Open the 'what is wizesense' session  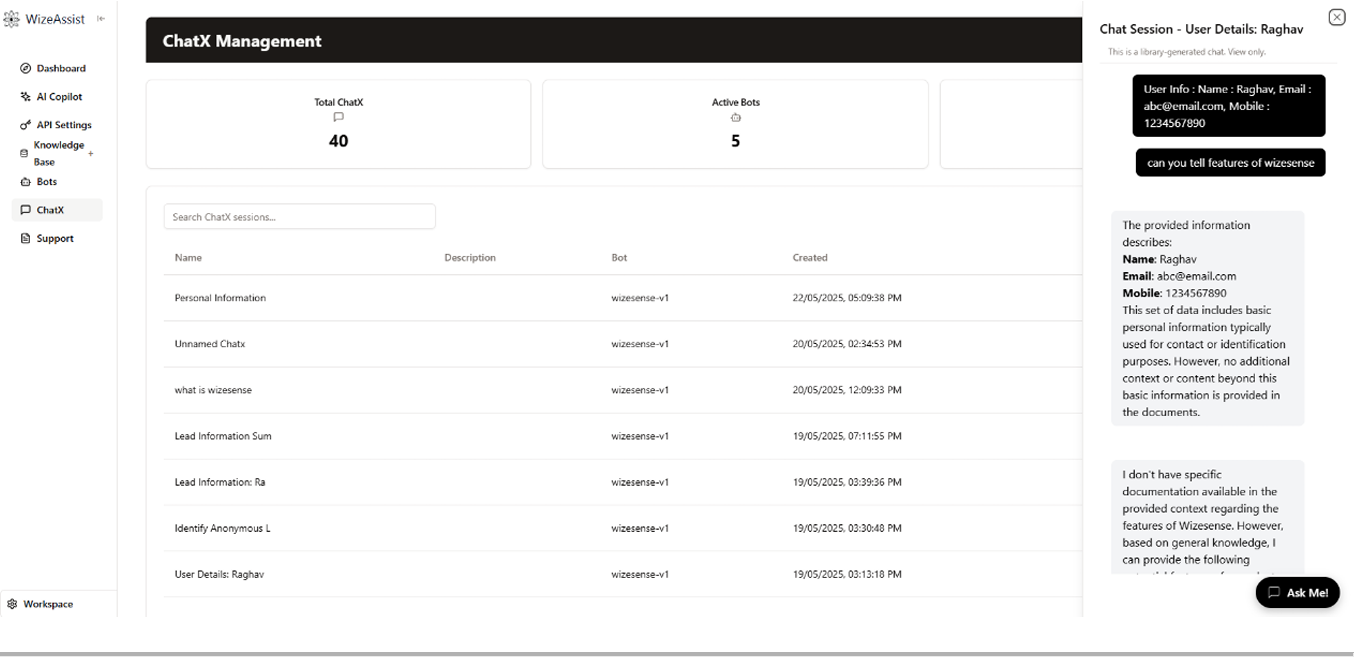[213, 390]
